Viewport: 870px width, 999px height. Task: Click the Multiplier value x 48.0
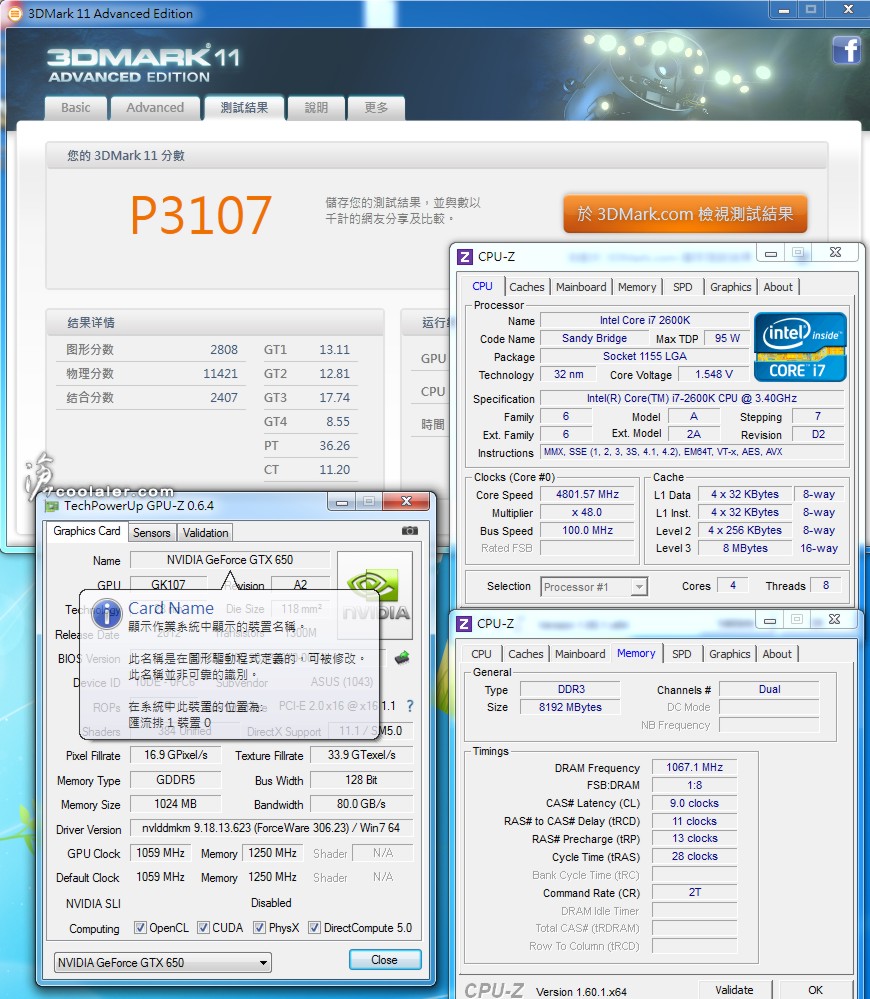click(x=587, y=512)
